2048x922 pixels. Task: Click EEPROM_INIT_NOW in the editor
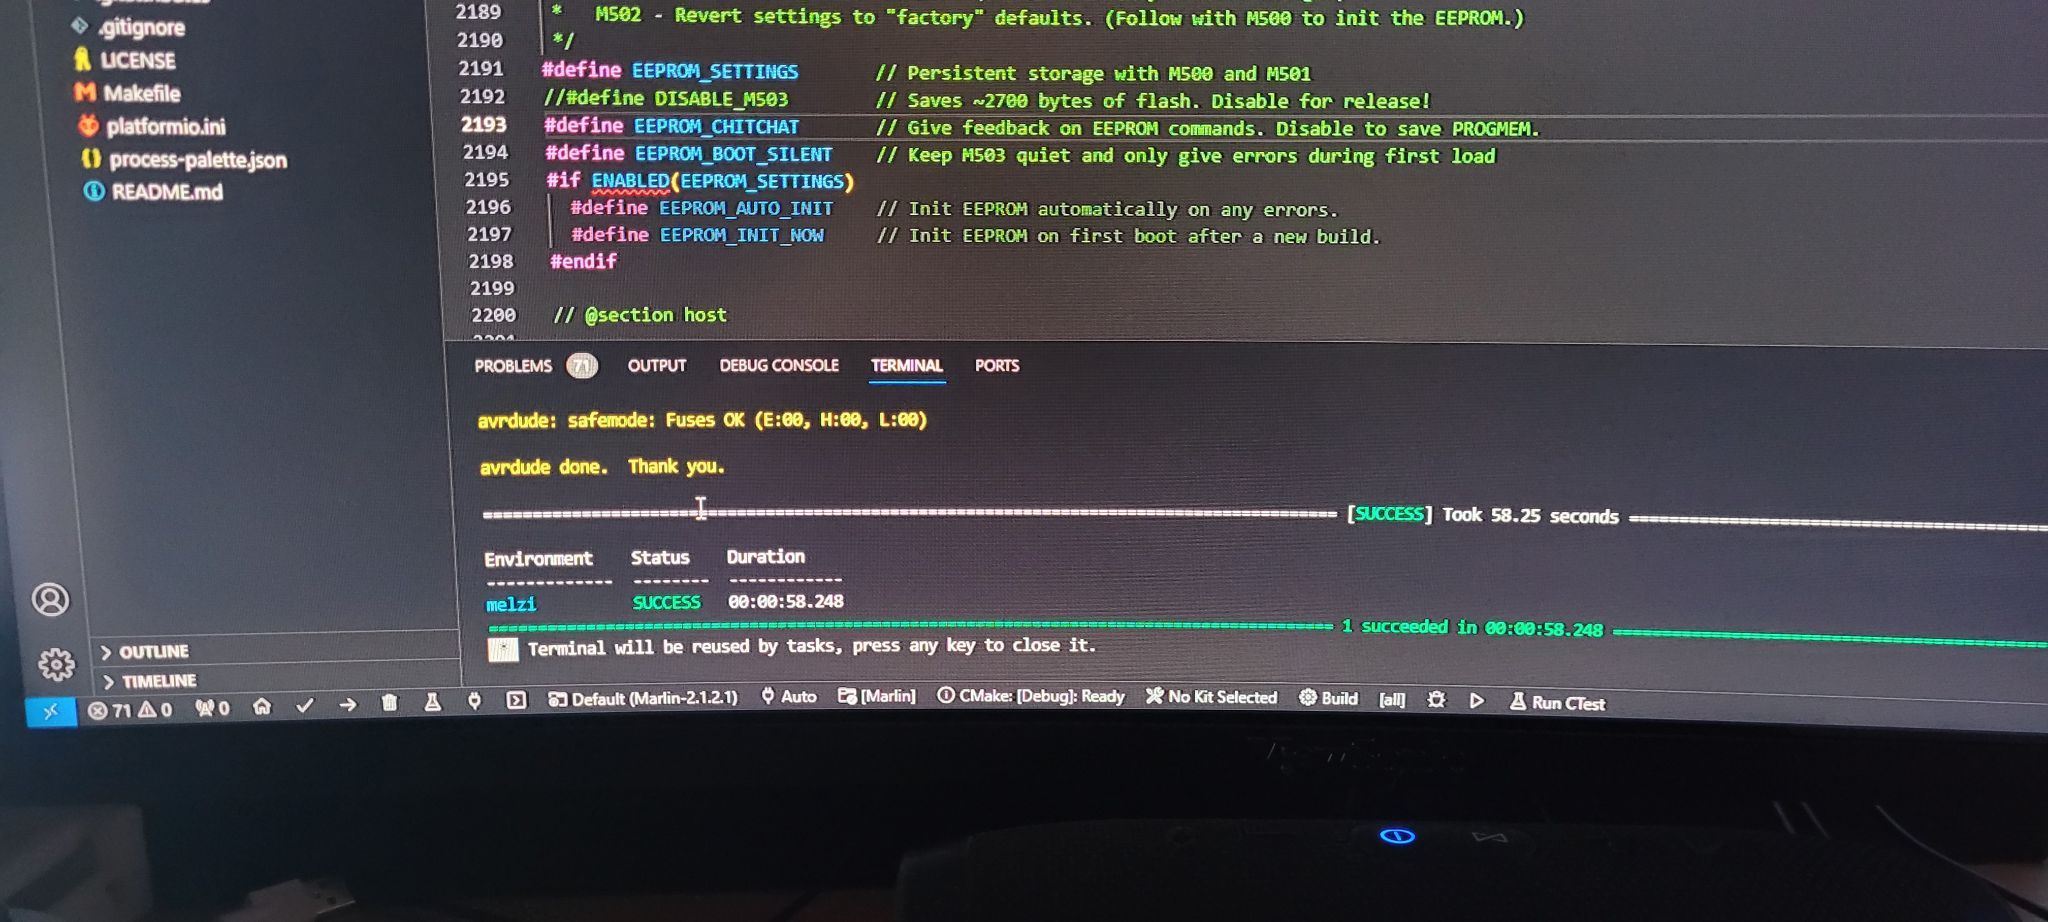pos(742,235)
